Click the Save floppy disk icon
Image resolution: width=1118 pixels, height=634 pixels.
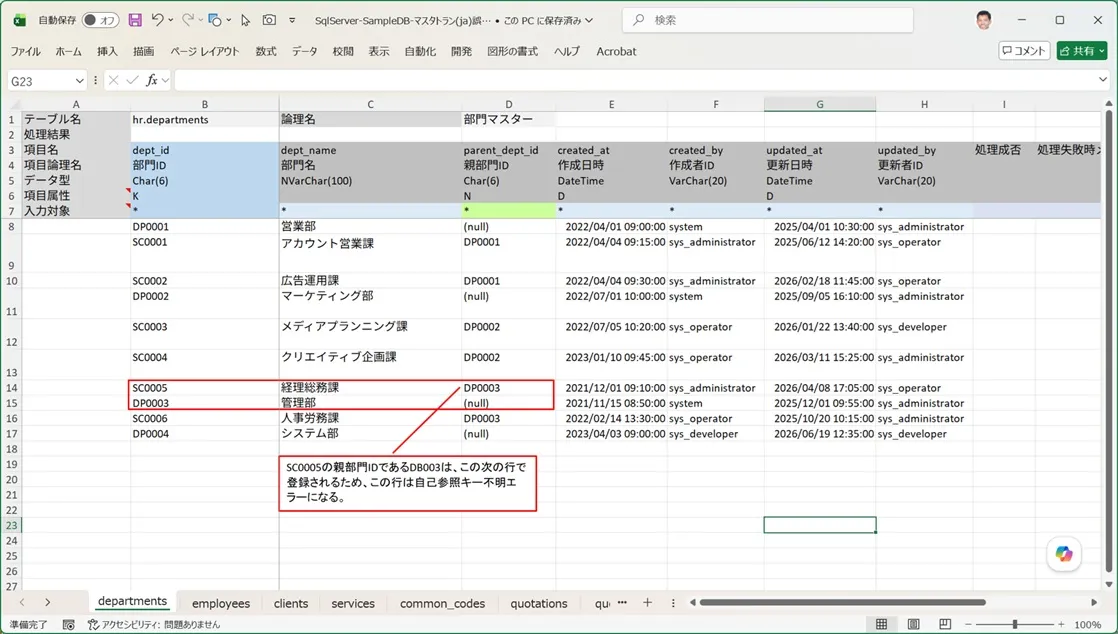tap(135, 20)
